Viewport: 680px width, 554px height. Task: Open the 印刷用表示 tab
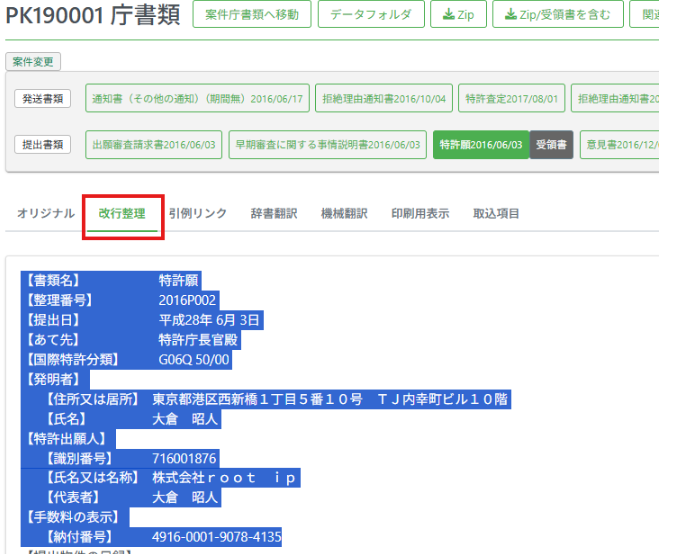[420, 213]
